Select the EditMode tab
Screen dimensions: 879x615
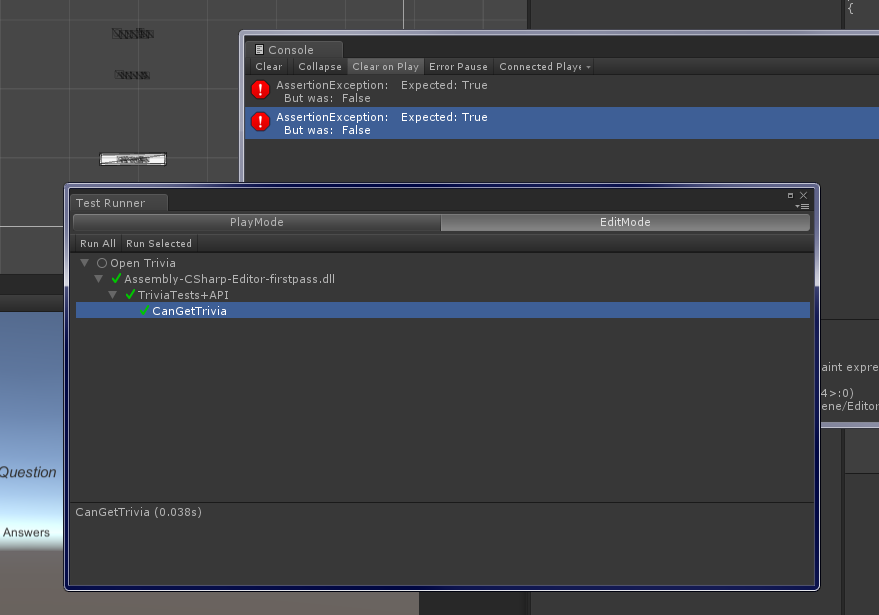(x=626, y=221)
